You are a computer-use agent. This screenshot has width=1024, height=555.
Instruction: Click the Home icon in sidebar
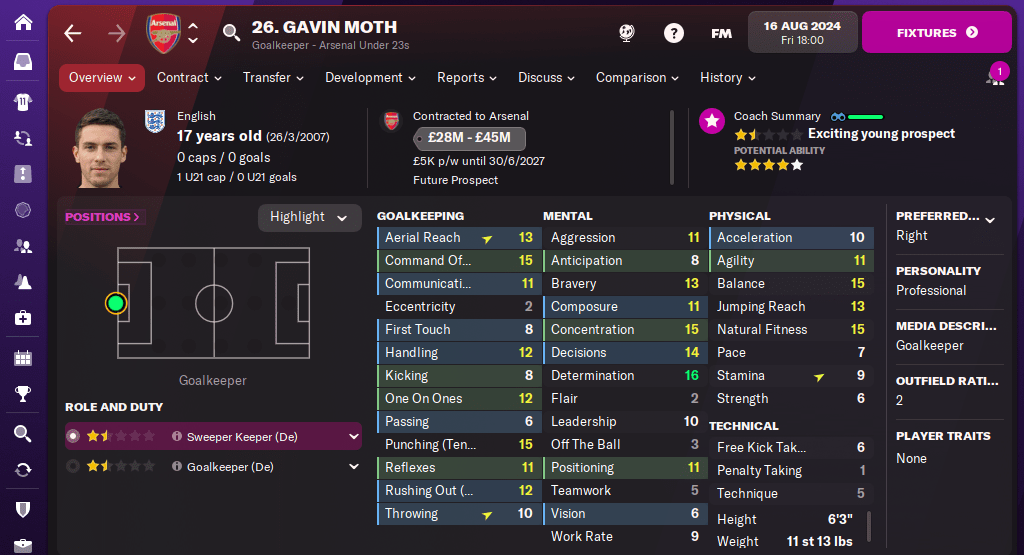23,21
